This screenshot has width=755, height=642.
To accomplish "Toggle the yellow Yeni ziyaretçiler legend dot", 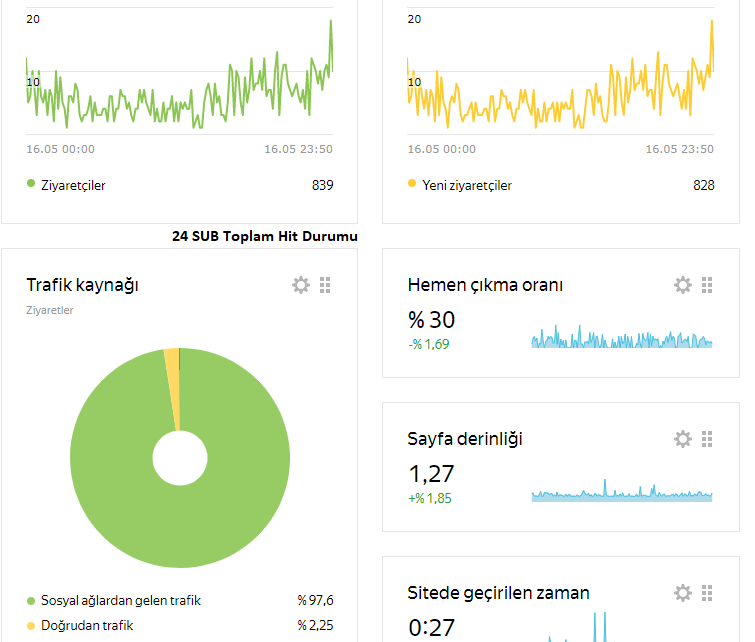I will [412, 183].
